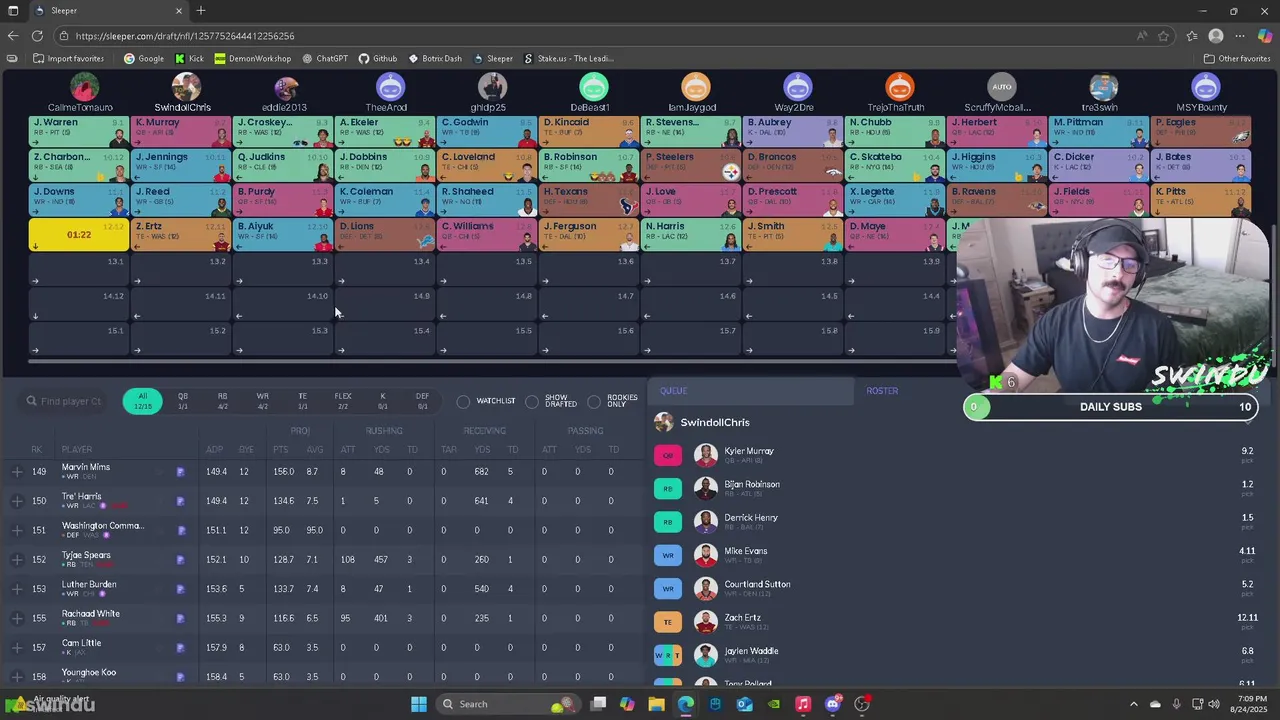Click the Windows taskbar Search box

509,704
